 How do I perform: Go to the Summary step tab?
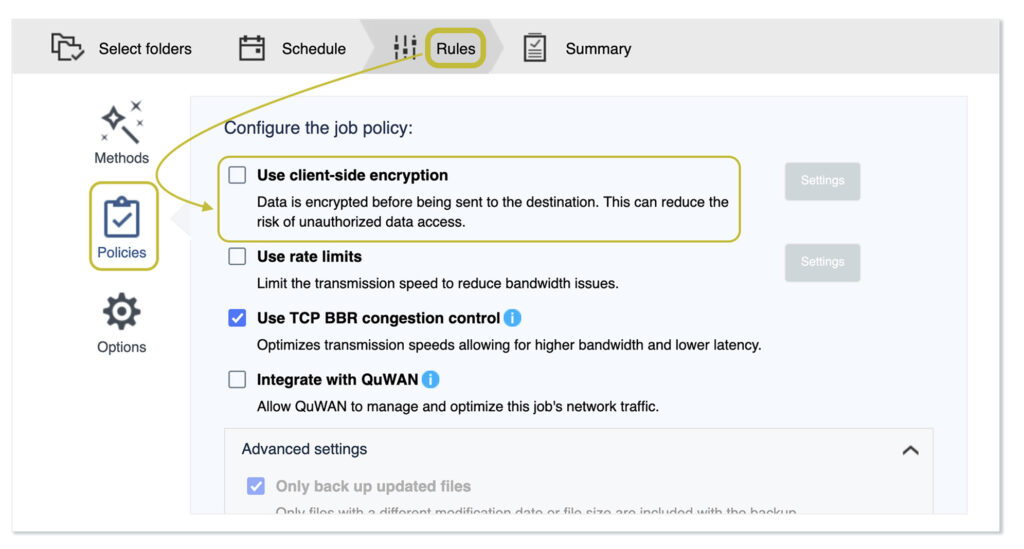point(597,48)
